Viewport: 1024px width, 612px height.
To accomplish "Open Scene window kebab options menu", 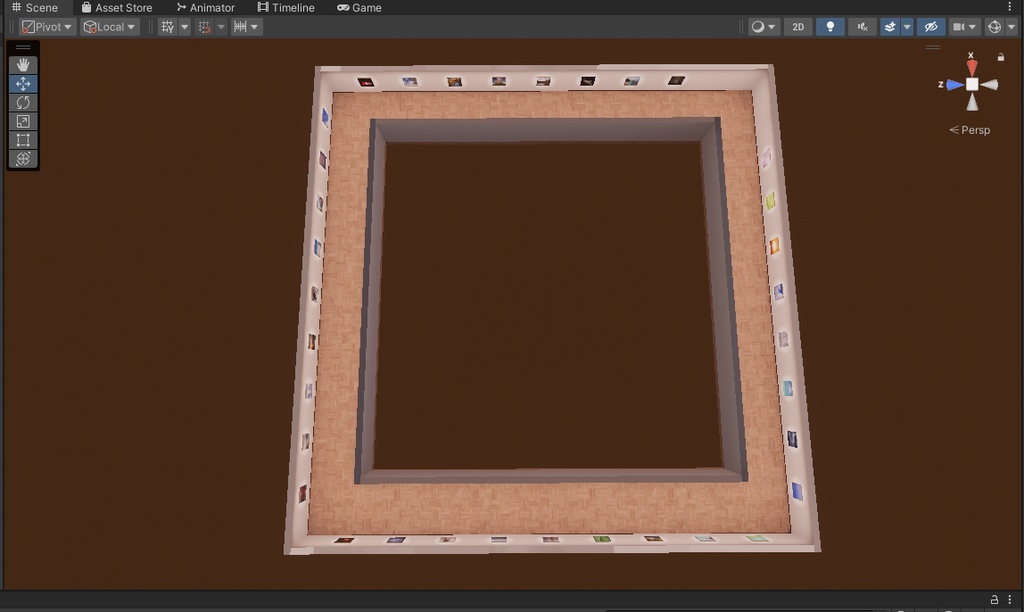I will click(1010, 7).
